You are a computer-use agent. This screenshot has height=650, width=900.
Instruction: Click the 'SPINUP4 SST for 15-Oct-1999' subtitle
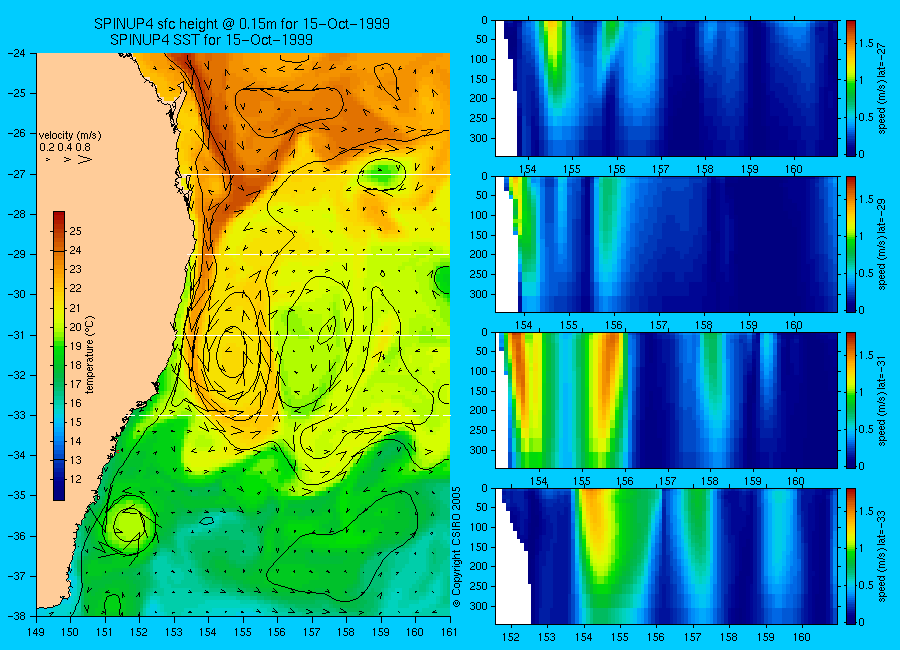point(211,40)
